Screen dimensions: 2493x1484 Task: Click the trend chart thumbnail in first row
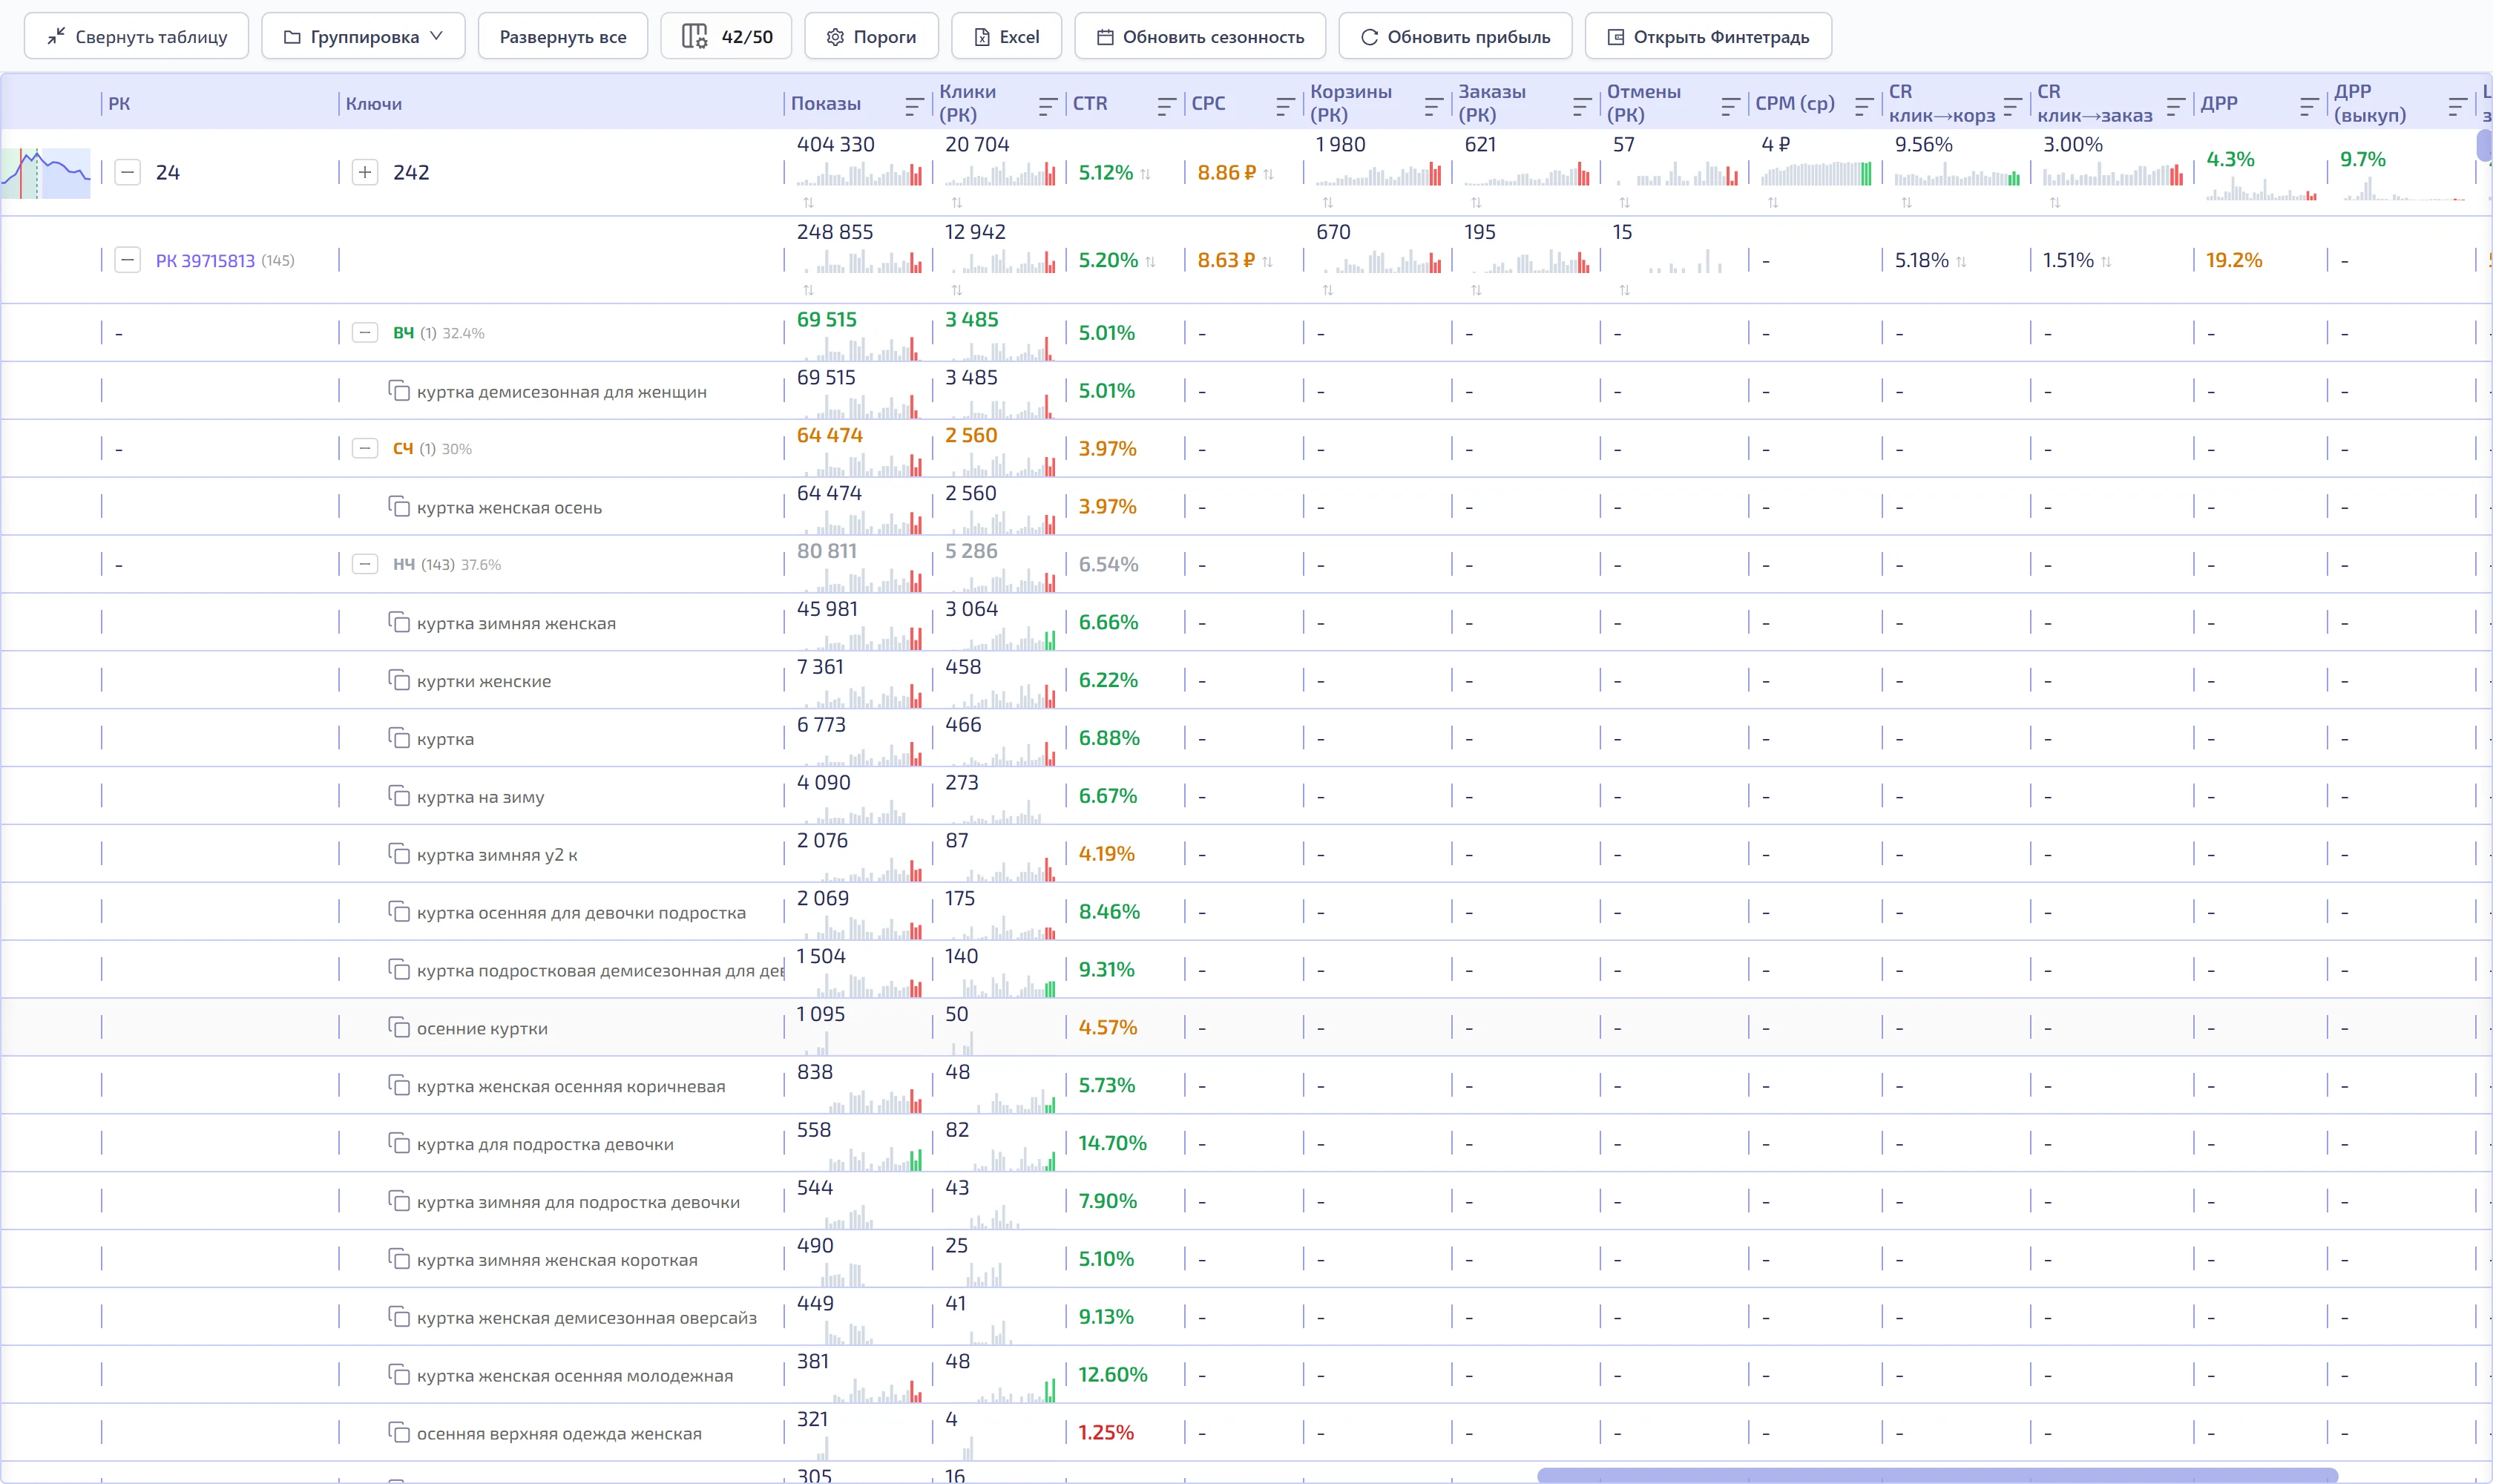pyautogui.click(x=46, y=173)
